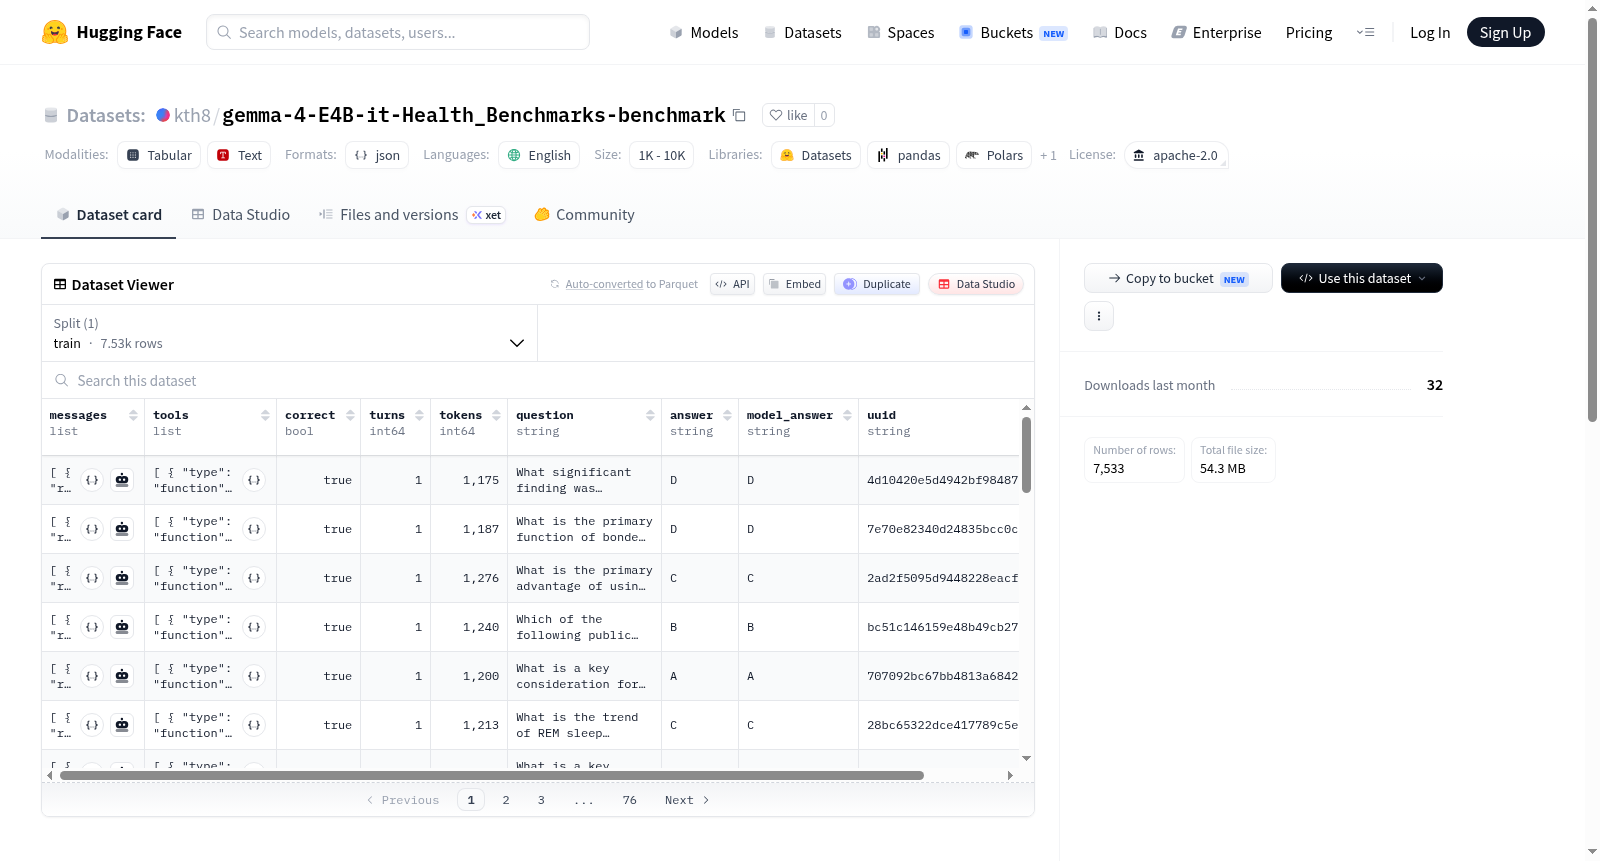Click the Duplicate button
This screenshot has height=861, width=1600.
(877, 284)
